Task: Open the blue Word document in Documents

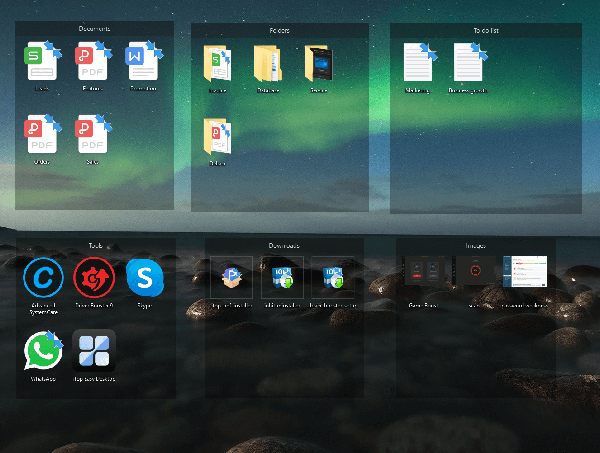Action: 143,61
